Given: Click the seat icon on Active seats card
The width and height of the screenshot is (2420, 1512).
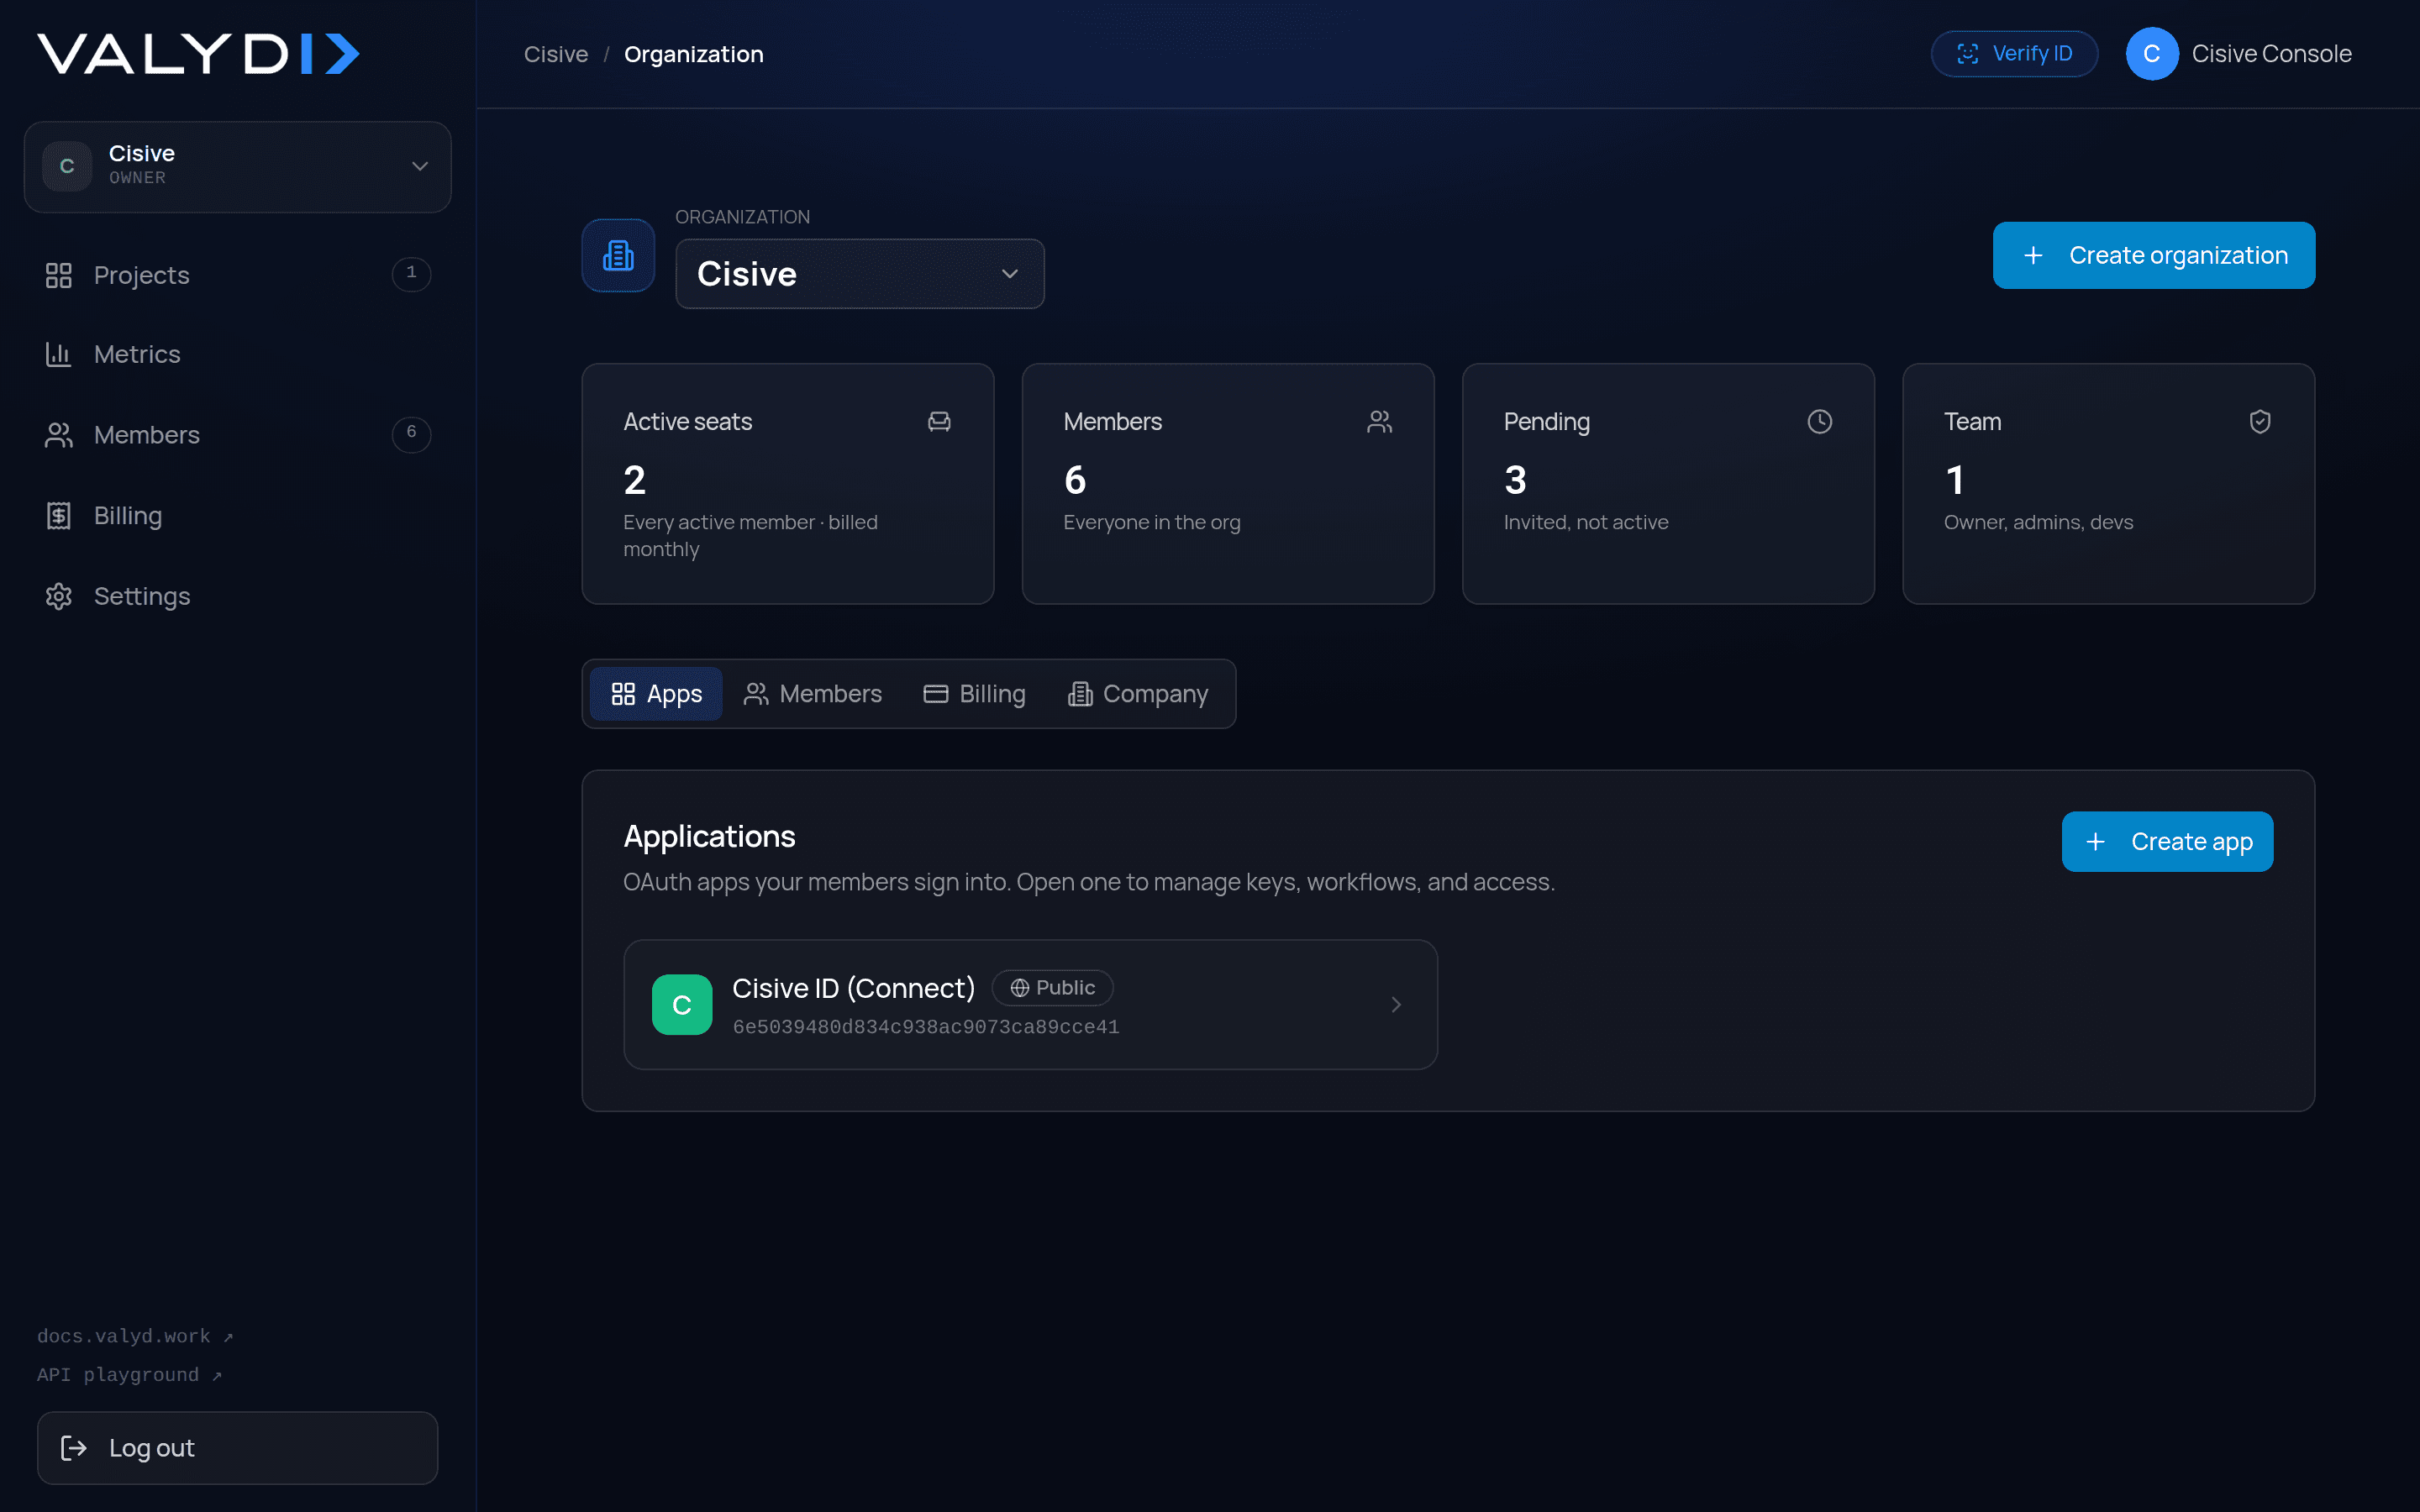Looking at the screenshot, I should pyautogui.click(x=939, y=422).
